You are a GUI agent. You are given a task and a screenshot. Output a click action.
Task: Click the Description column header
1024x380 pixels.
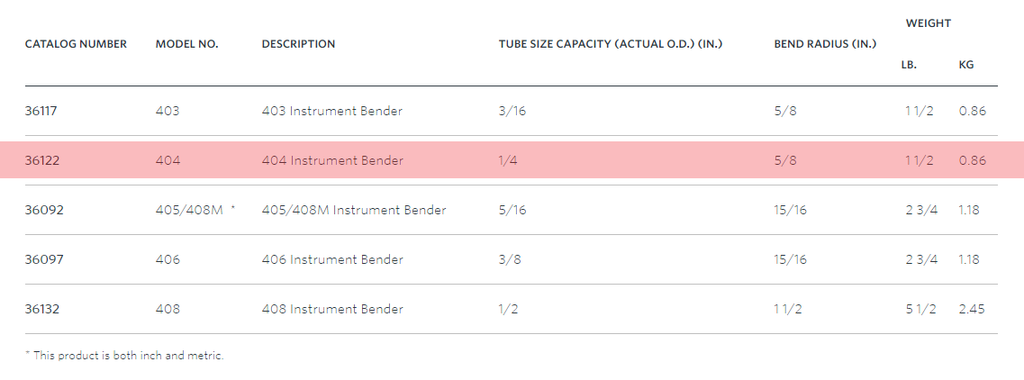tap(298, 44)
